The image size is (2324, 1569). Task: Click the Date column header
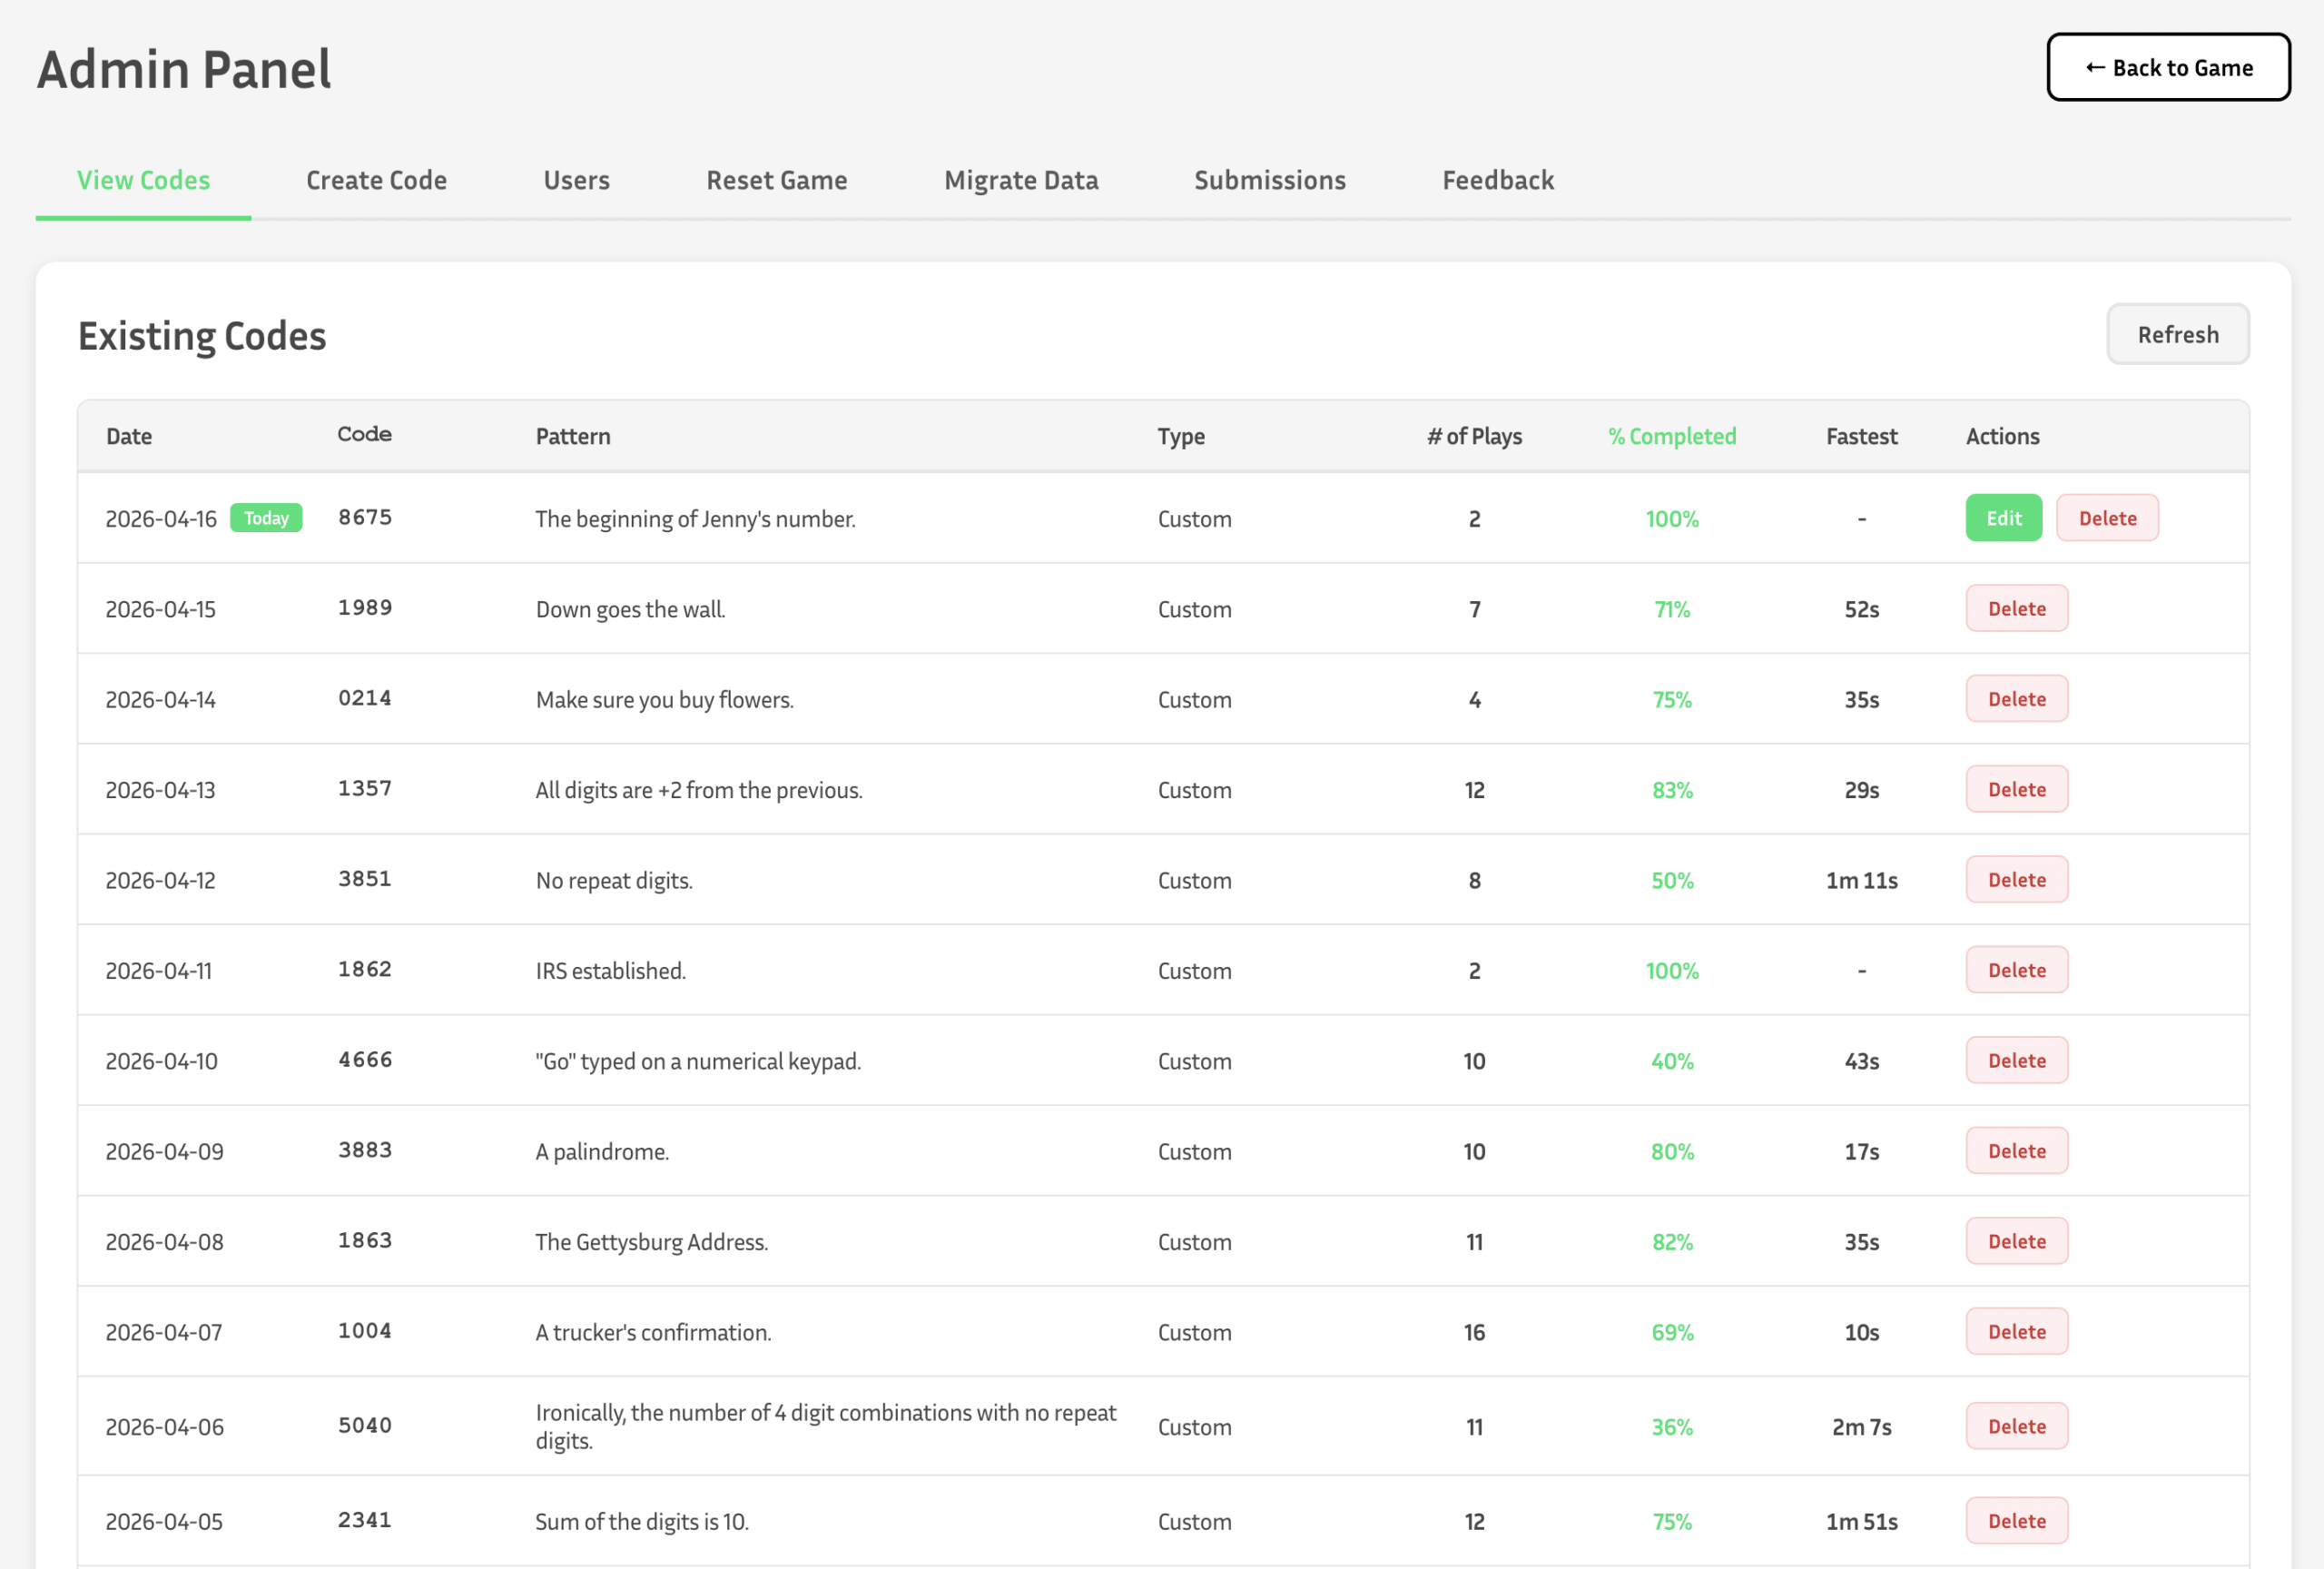tap(129, 436)
